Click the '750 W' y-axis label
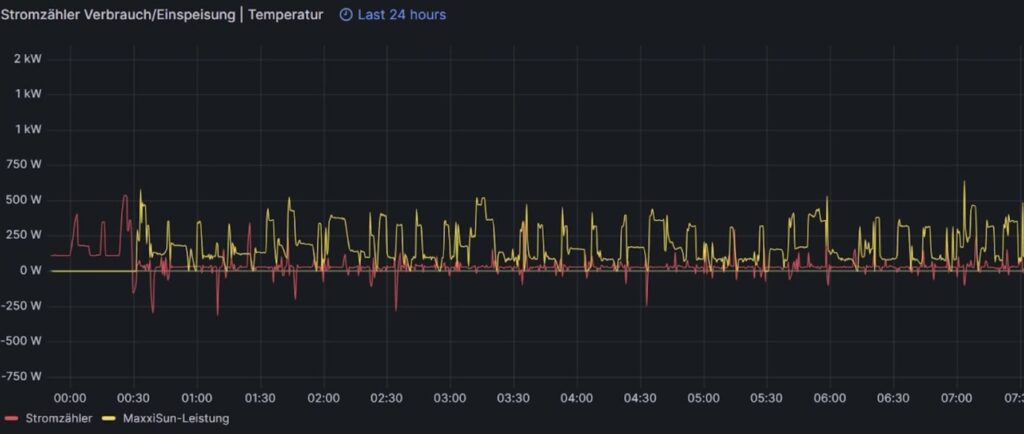Viewport: 1024px width, 434px height. coord(23,164)
